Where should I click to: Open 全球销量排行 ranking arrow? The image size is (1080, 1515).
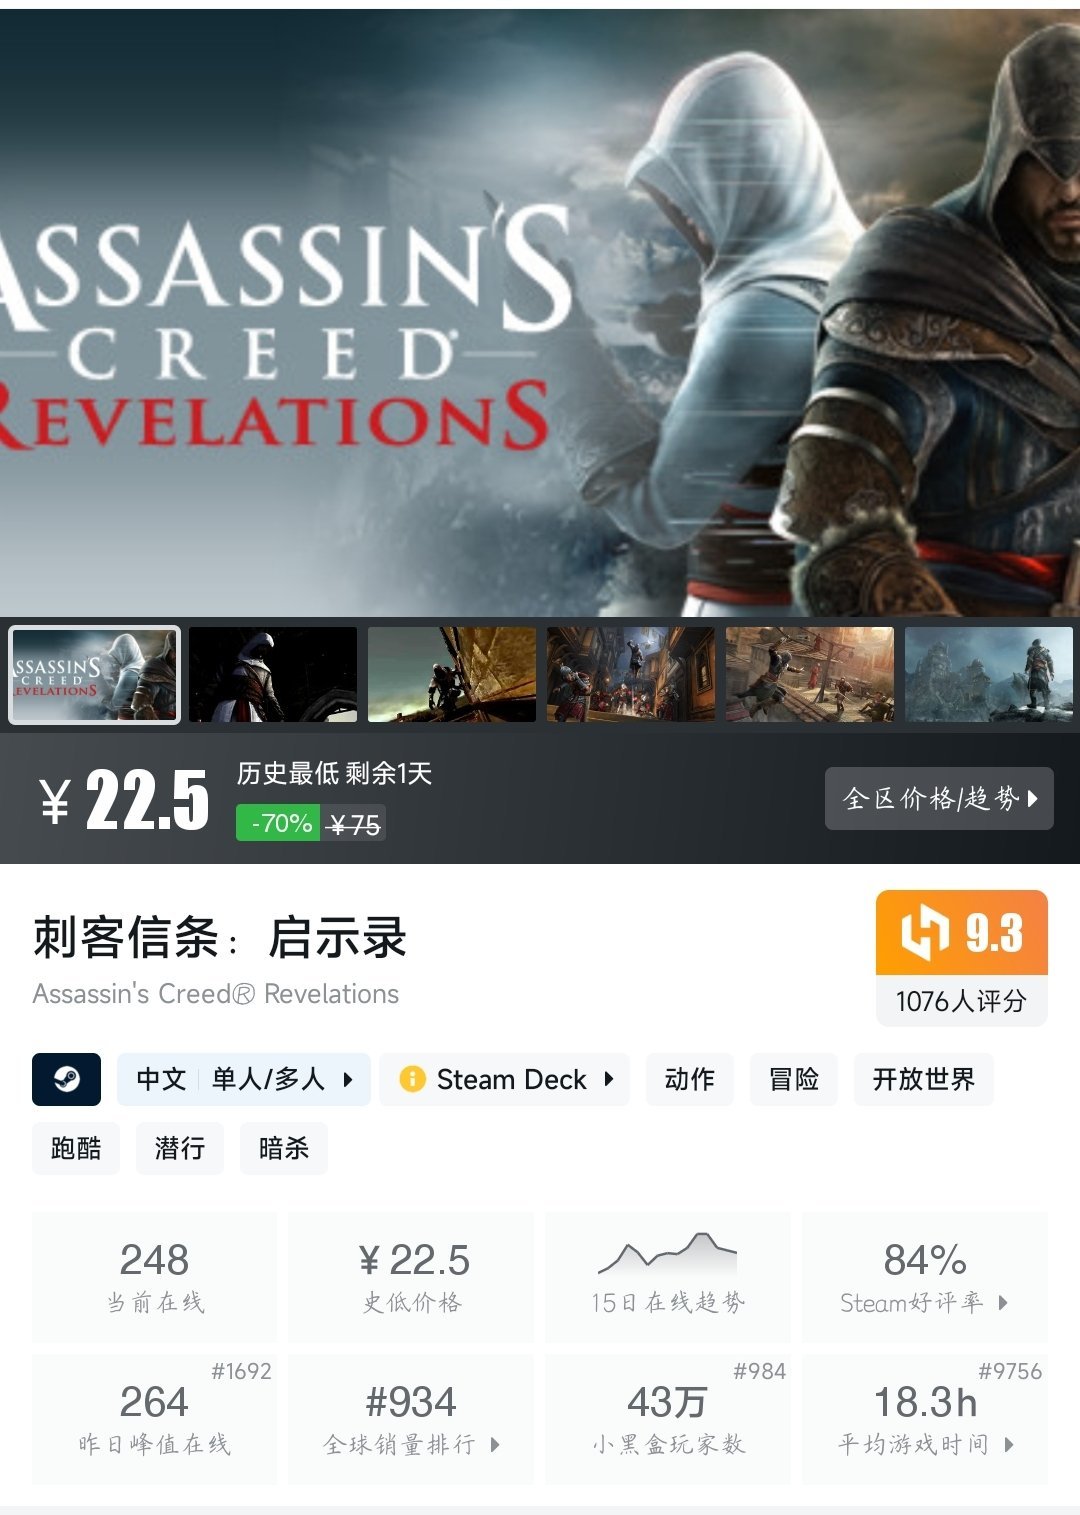click(x=495, y=1444)
